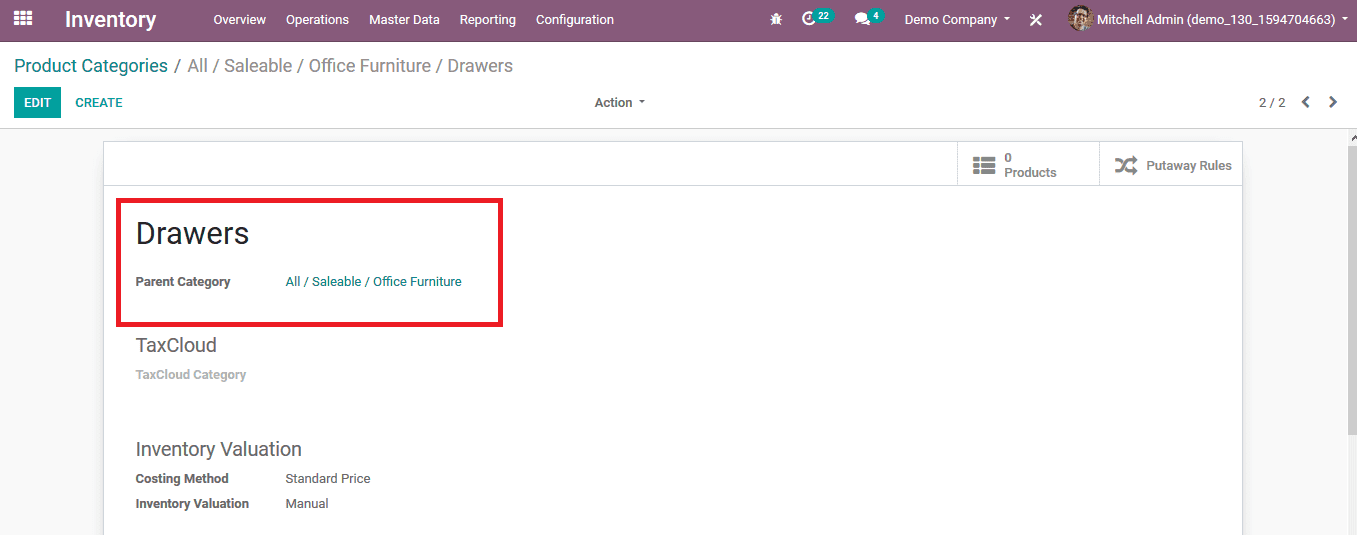The height and width of the screenshot is (535, 1357).
Task: Open the apps grid menu icon
Action: [x=22, y=19]
